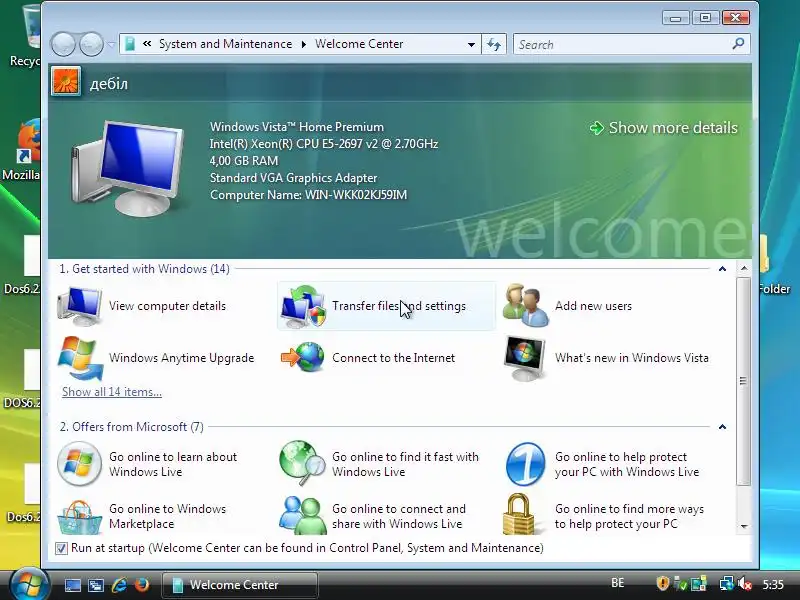The width and height of the screenshot is (800, 600).
Task: Open the recent pages dropdown arrow
Action: click(111, 44)
